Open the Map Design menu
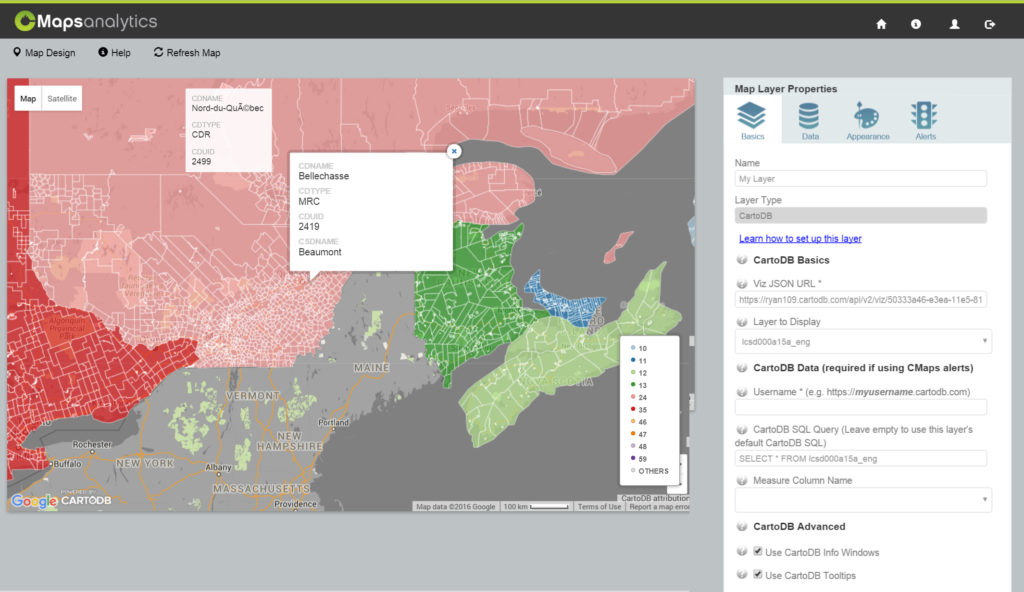The width and height of the screenshot is (1024, 592). coord(43,52)
